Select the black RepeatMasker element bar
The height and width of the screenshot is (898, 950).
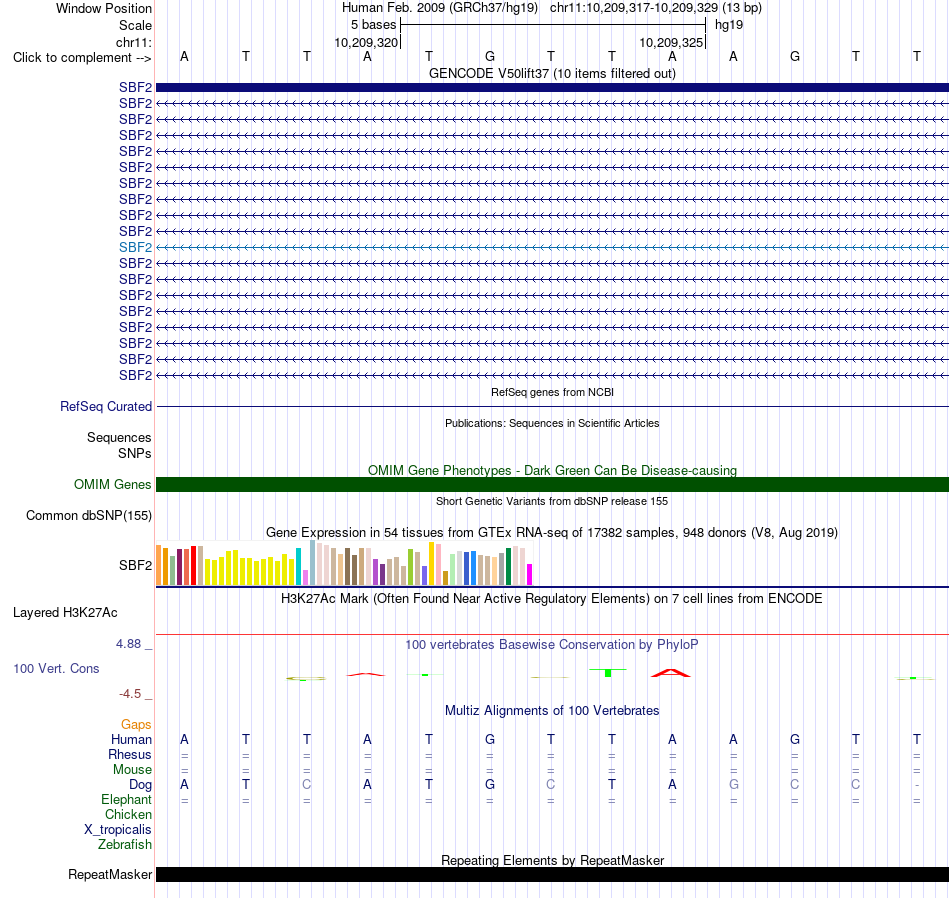(x=552, y=874)
